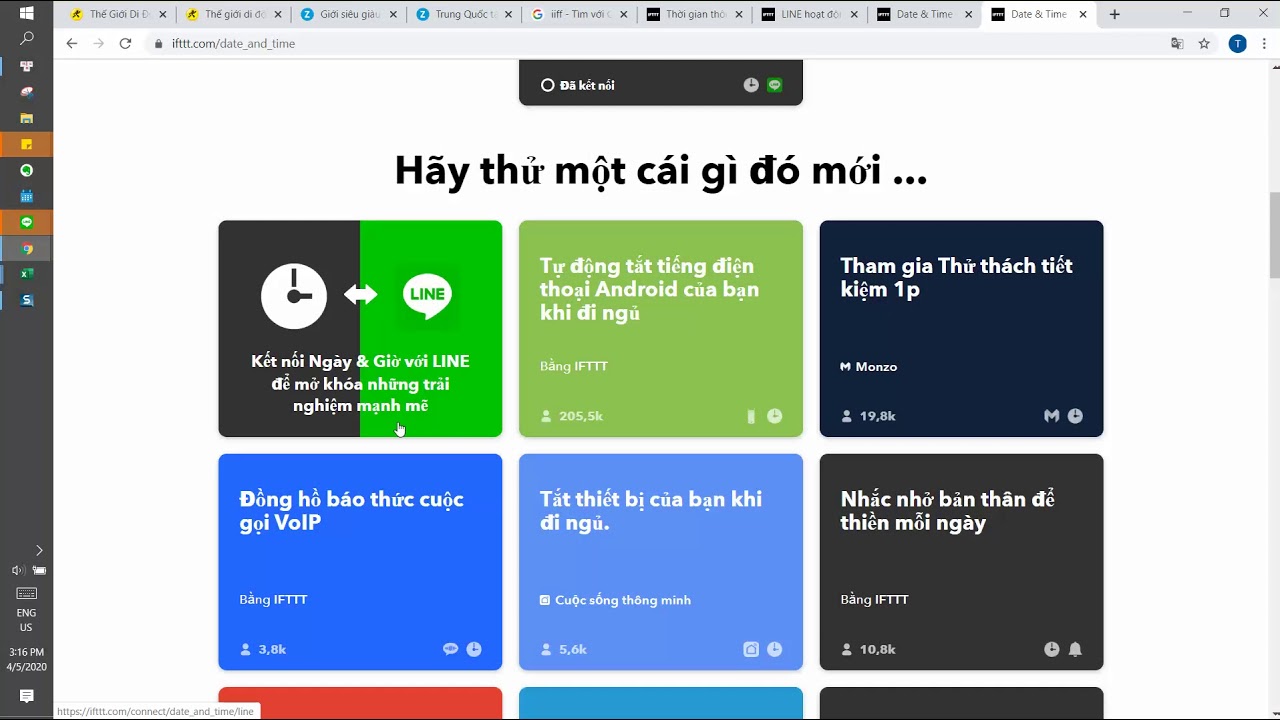Screen dimensions: 1280x720
Task: Click notification bell on the meditation card
Action: pyautogui.click(x=1075, y=649)
